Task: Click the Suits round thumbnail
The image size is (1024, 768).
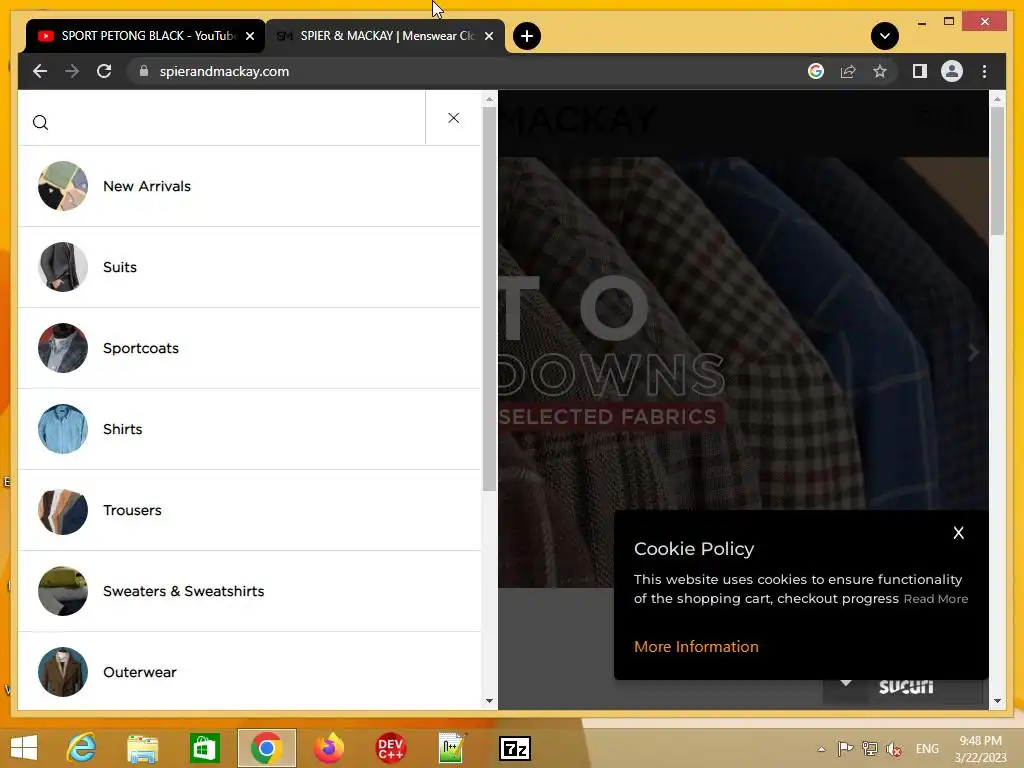Action: point(63,267)
